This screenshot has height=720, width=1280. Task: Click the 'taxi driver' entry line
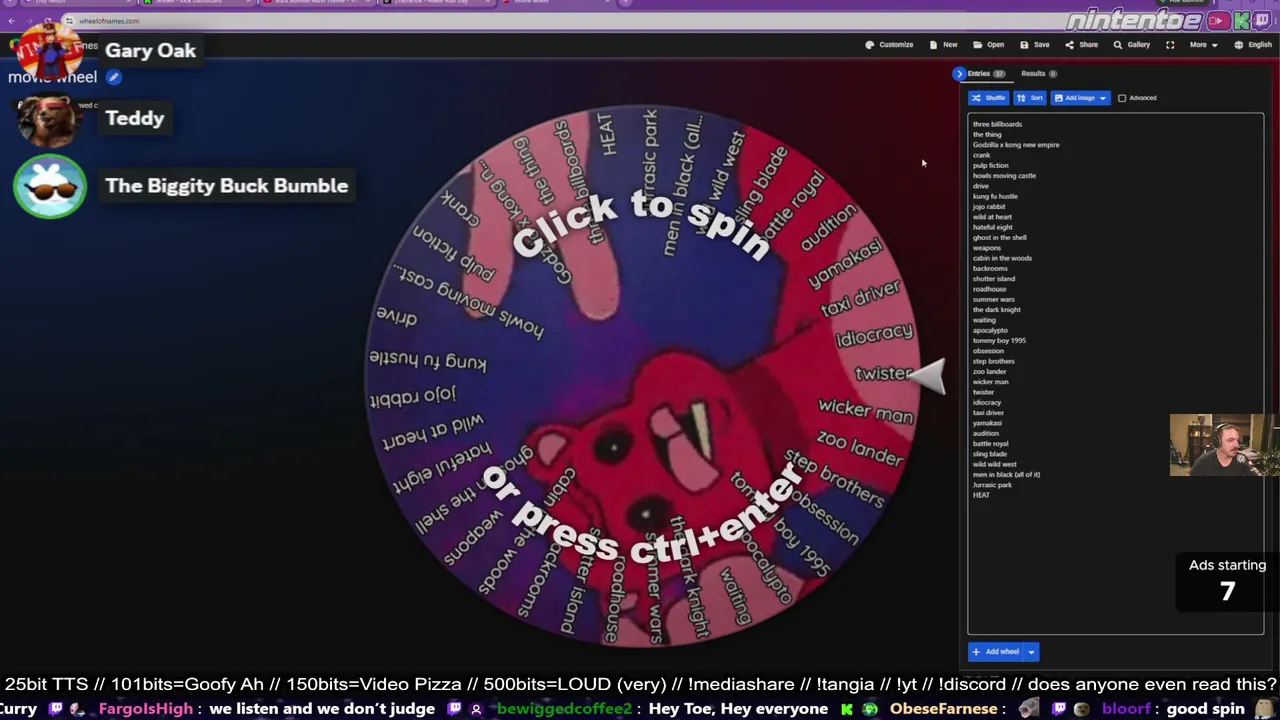pos(989,413)
